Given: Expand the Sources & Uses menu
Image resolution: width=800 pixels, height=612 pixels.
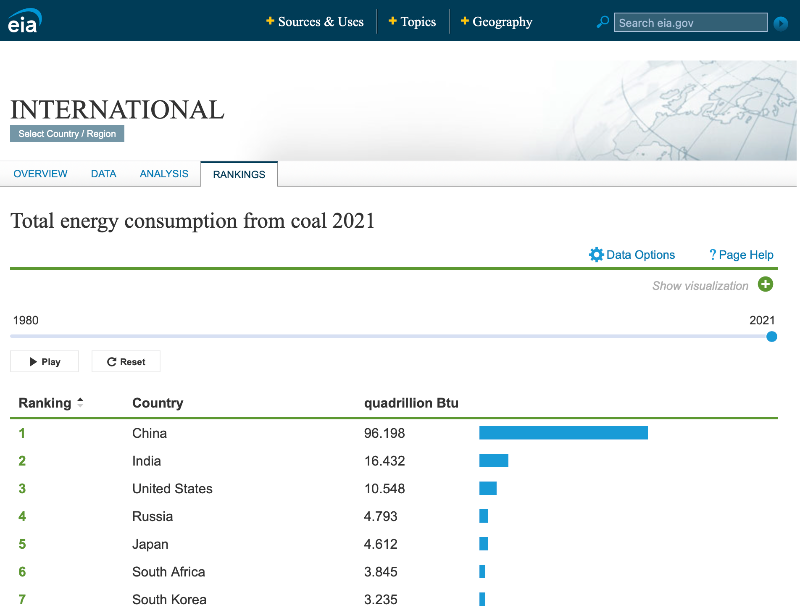Looking at the screenshot, I should 315,22.
